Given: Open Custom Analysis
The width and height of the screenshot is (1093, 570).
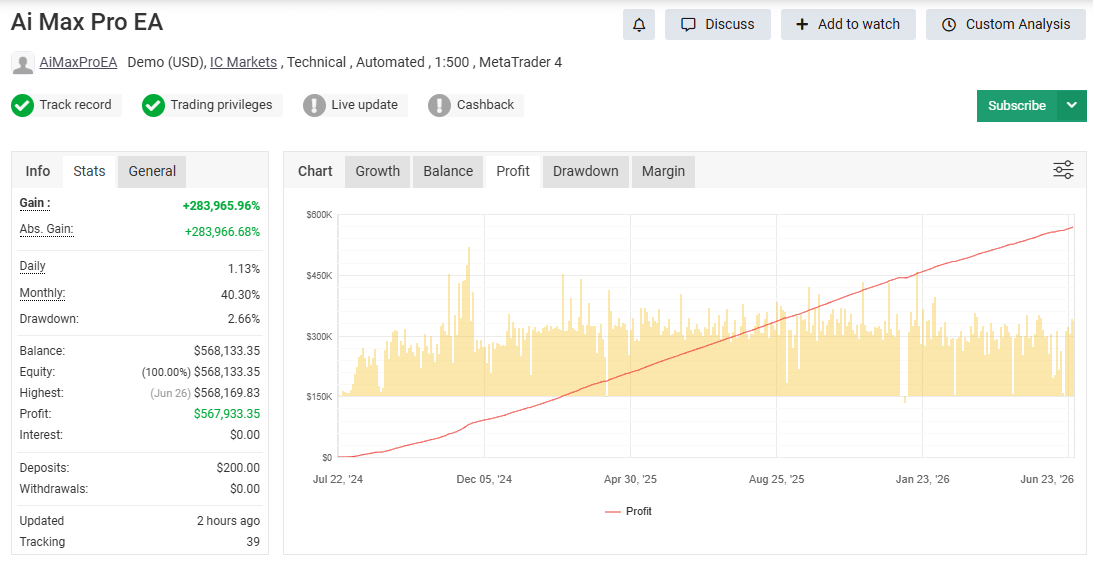Looking at the screenshot, I should (1005, 24).
